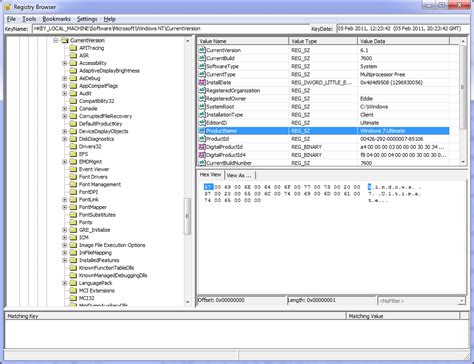
Task: Click the registry tree vertical scrollbar thumb
Action: tap(187, 216)
